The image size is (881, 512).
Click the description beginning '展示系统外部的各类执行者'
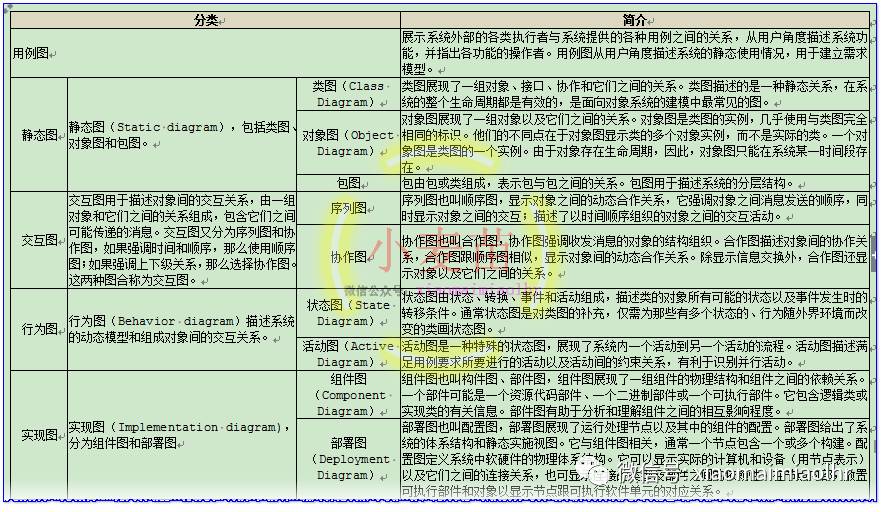click(x=635, y=53)
